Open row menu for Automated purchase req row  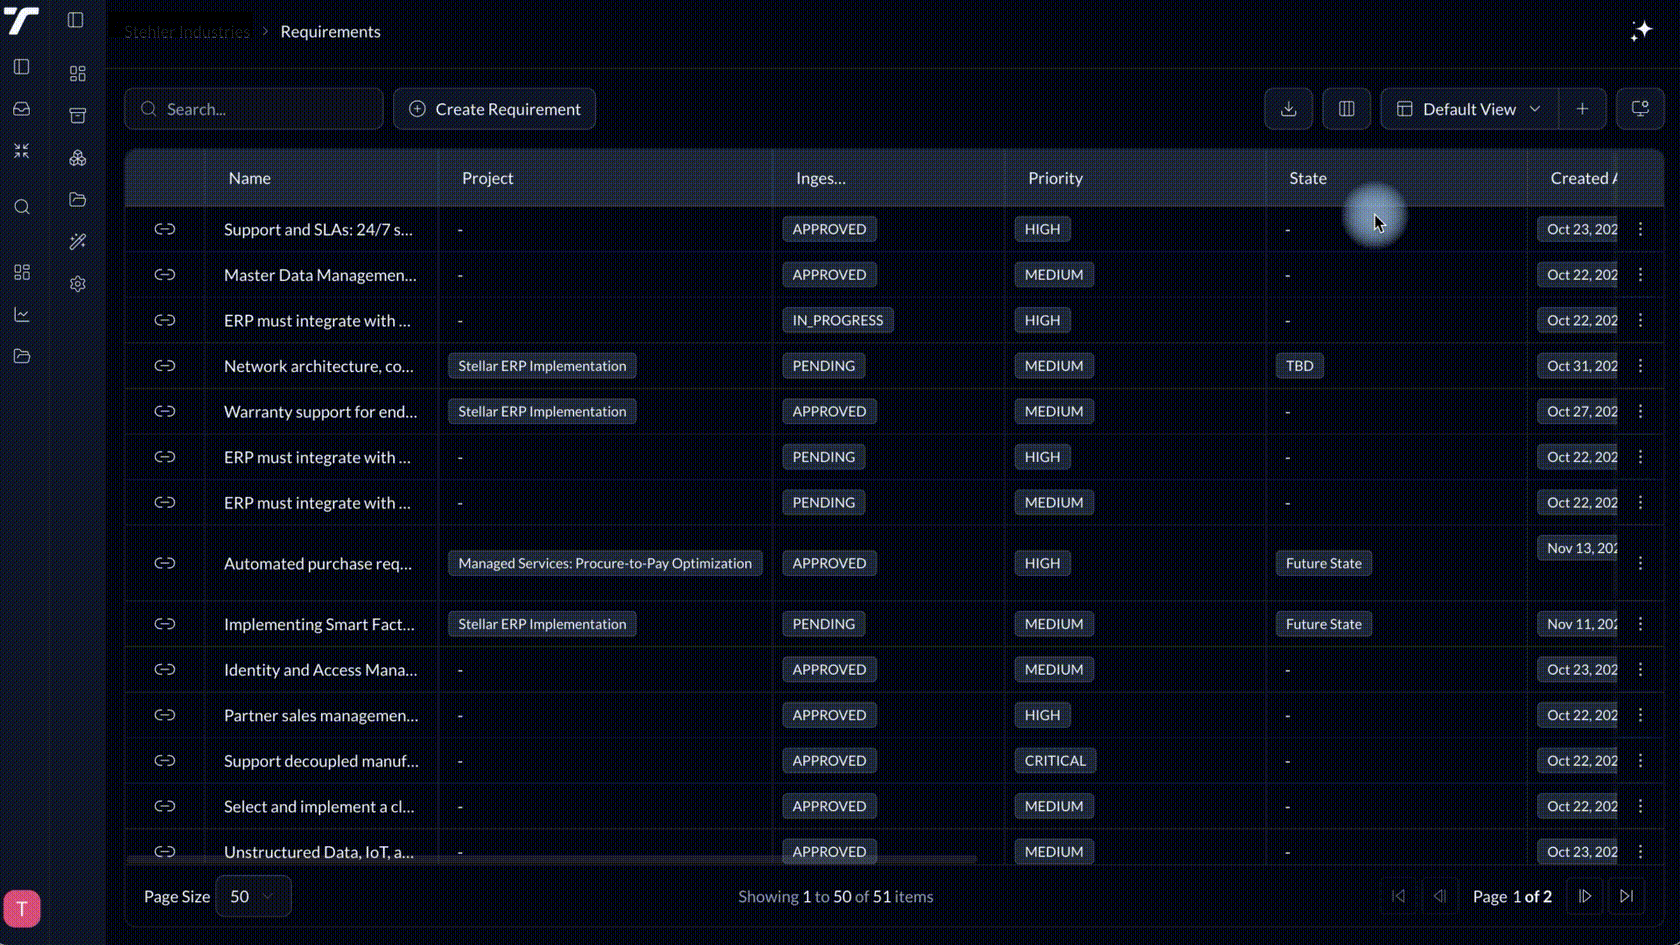1640,563
